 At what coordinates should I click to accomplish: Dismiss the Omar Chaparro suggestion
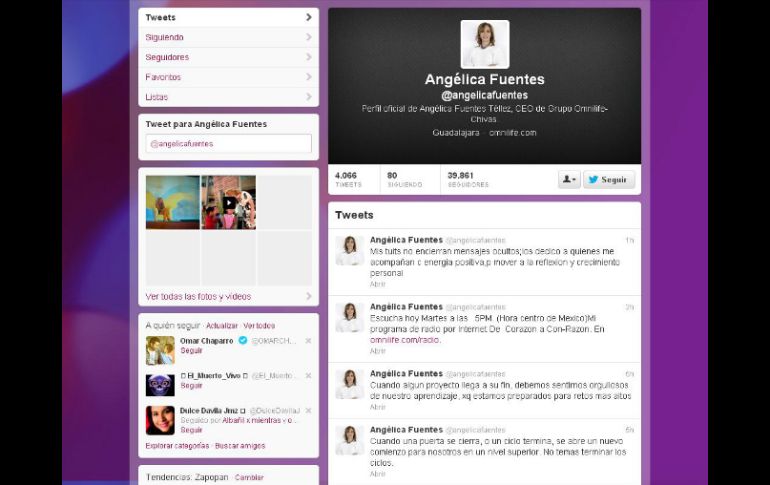click(308, 341)
